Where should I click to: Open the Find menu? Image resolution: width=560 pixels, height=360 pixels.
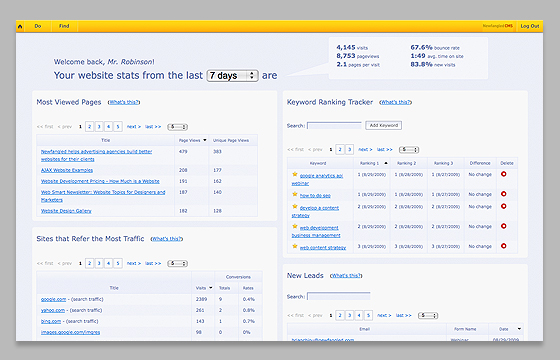(x=64, y=26)
